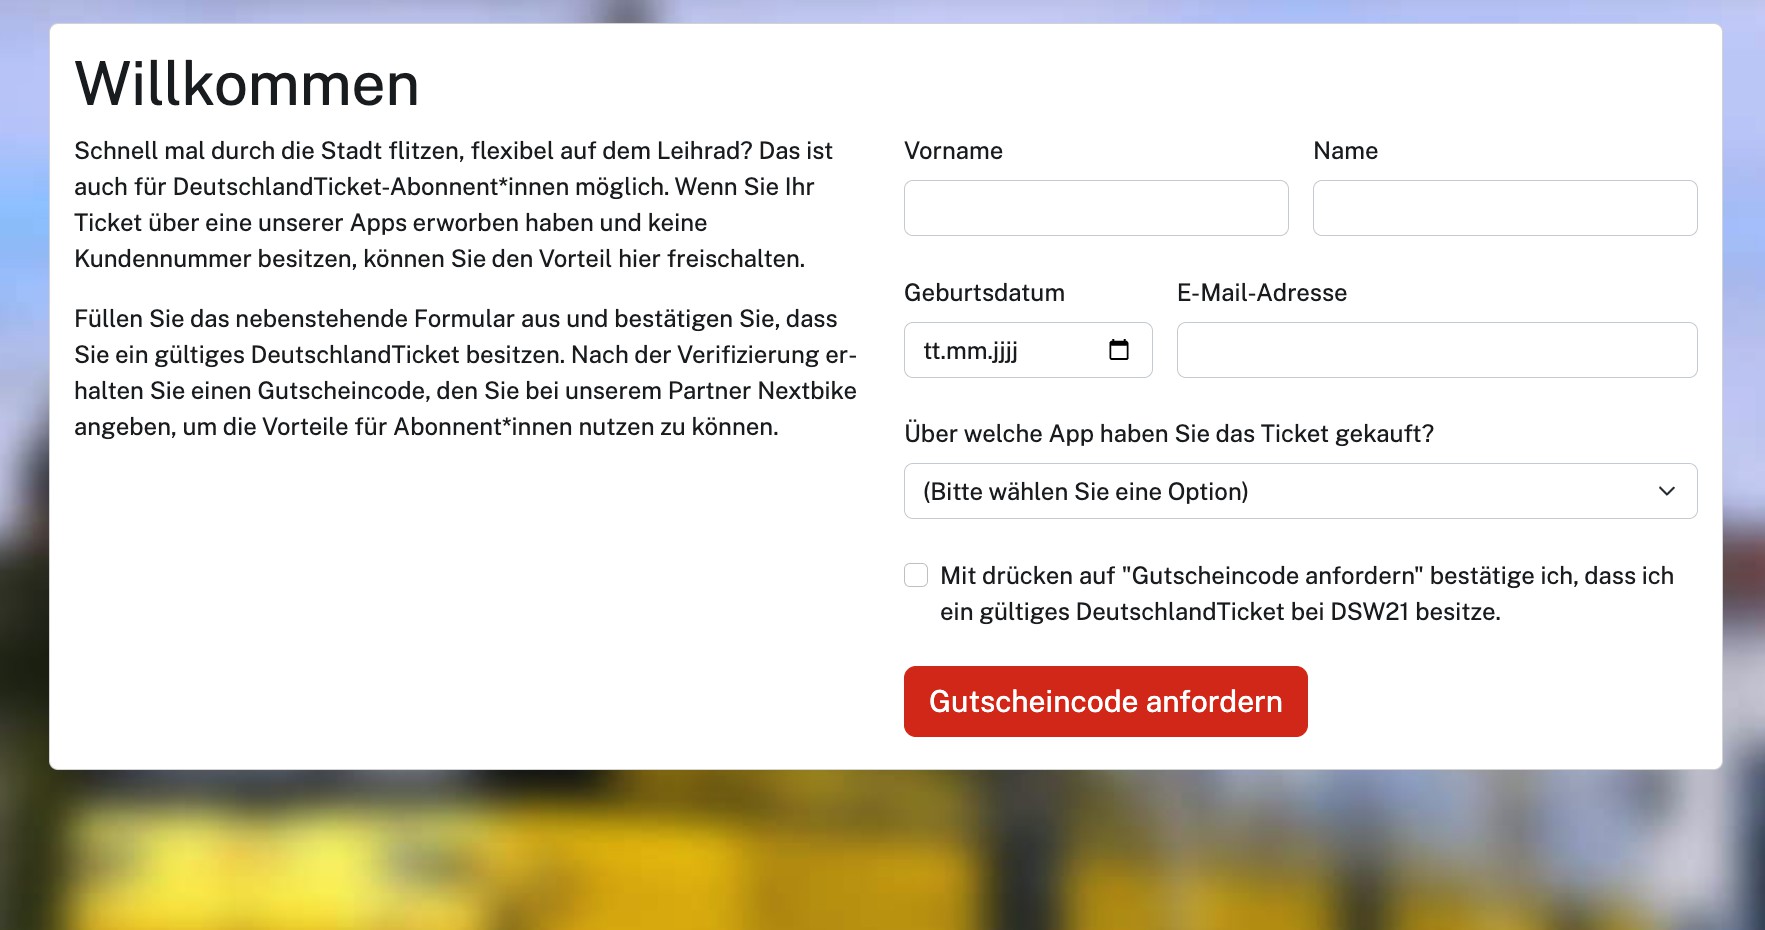Click the day part "tt" of birthdate
The width and height of the screenshot is (1765, 930).
(931, 351)
